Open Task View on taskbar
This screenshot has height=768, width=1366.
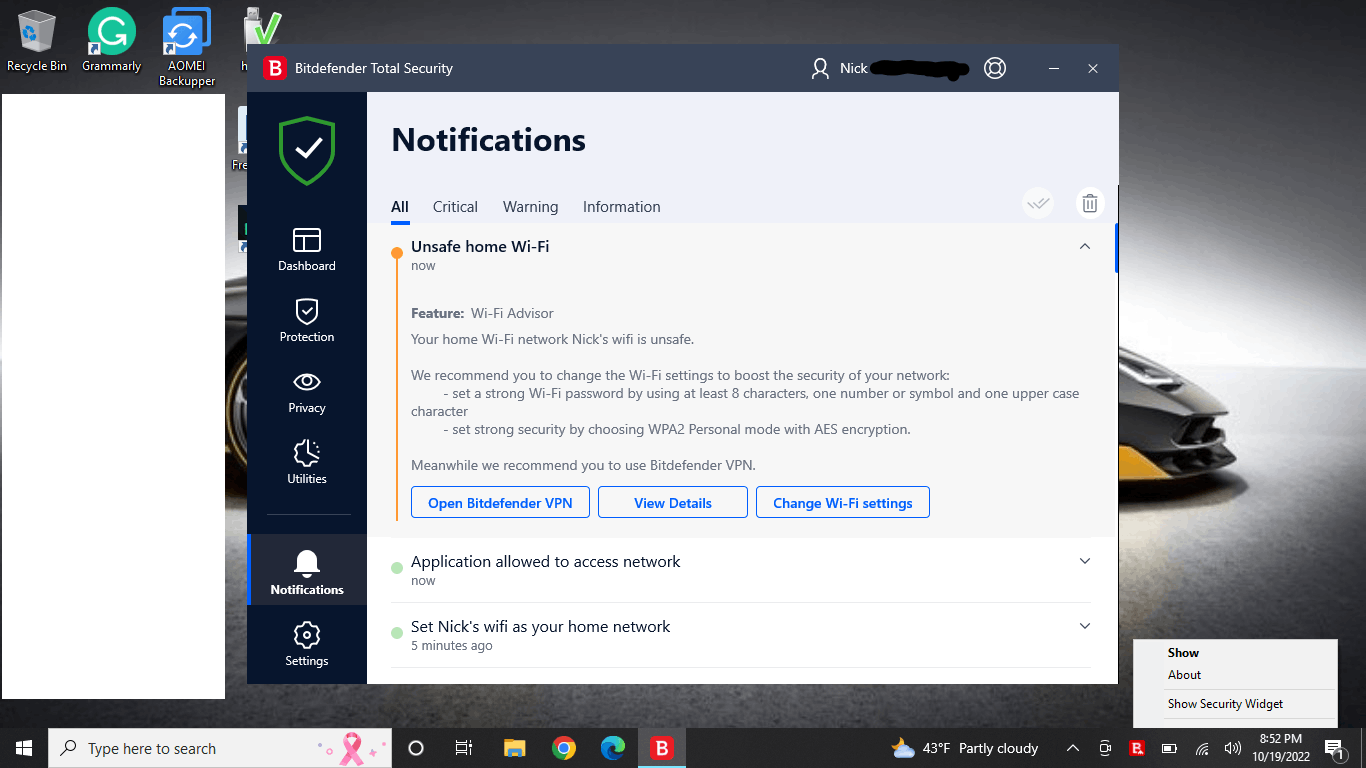click(x=463, y=748)
